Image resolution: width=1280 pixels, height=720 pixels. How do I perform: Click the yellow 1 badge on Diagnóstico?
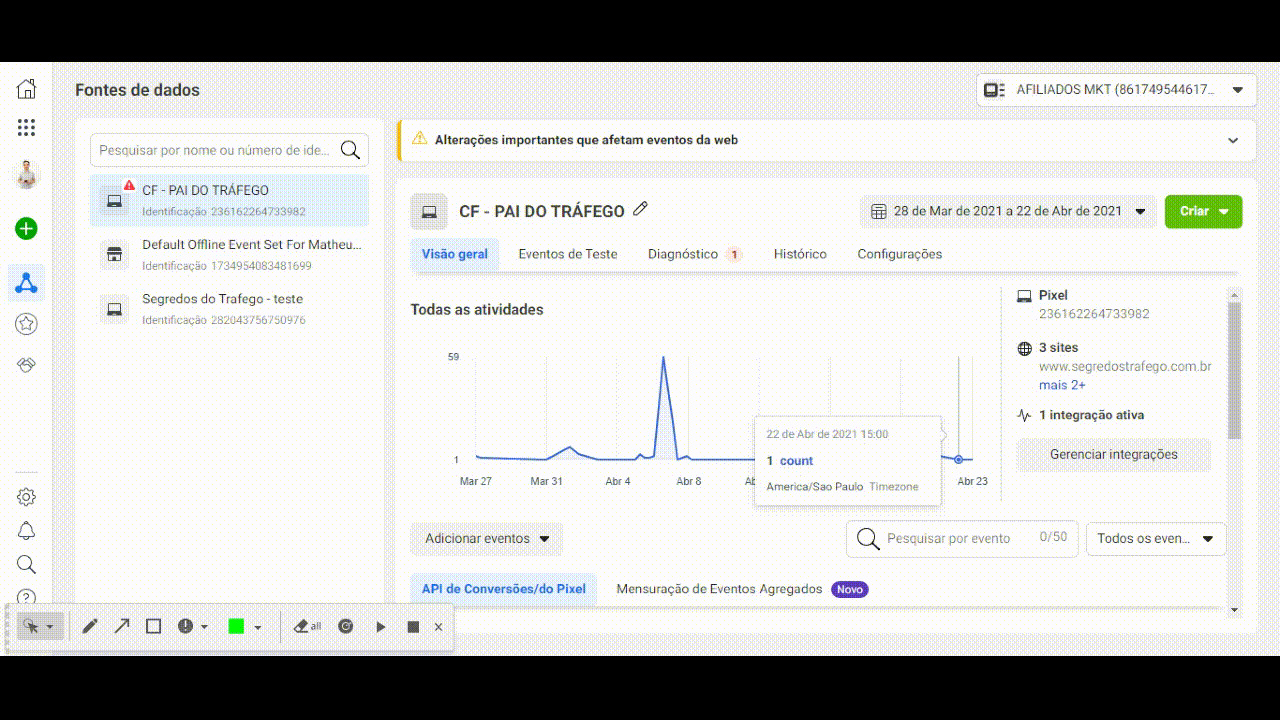(734, 254)
